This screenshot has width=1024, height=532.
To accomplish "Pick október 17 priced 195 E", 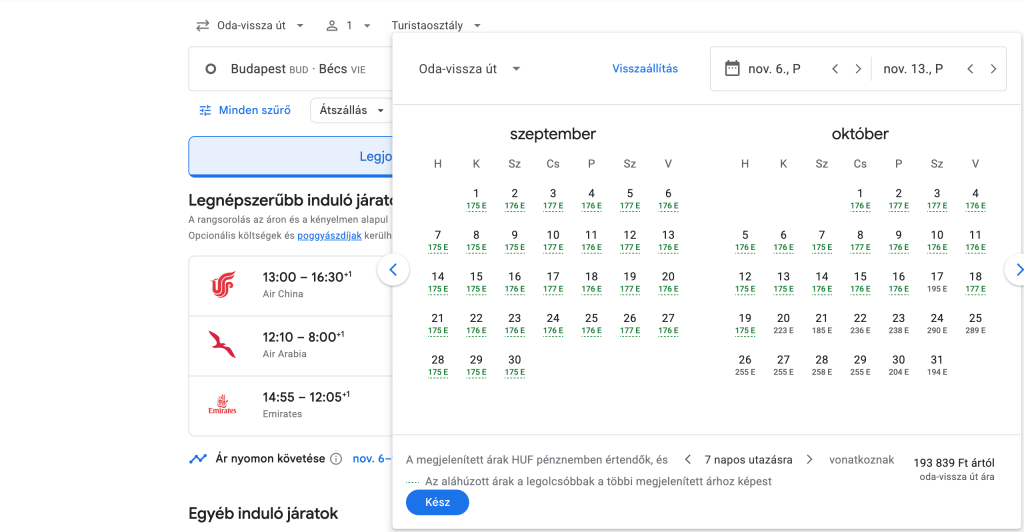I will (937, 283).
